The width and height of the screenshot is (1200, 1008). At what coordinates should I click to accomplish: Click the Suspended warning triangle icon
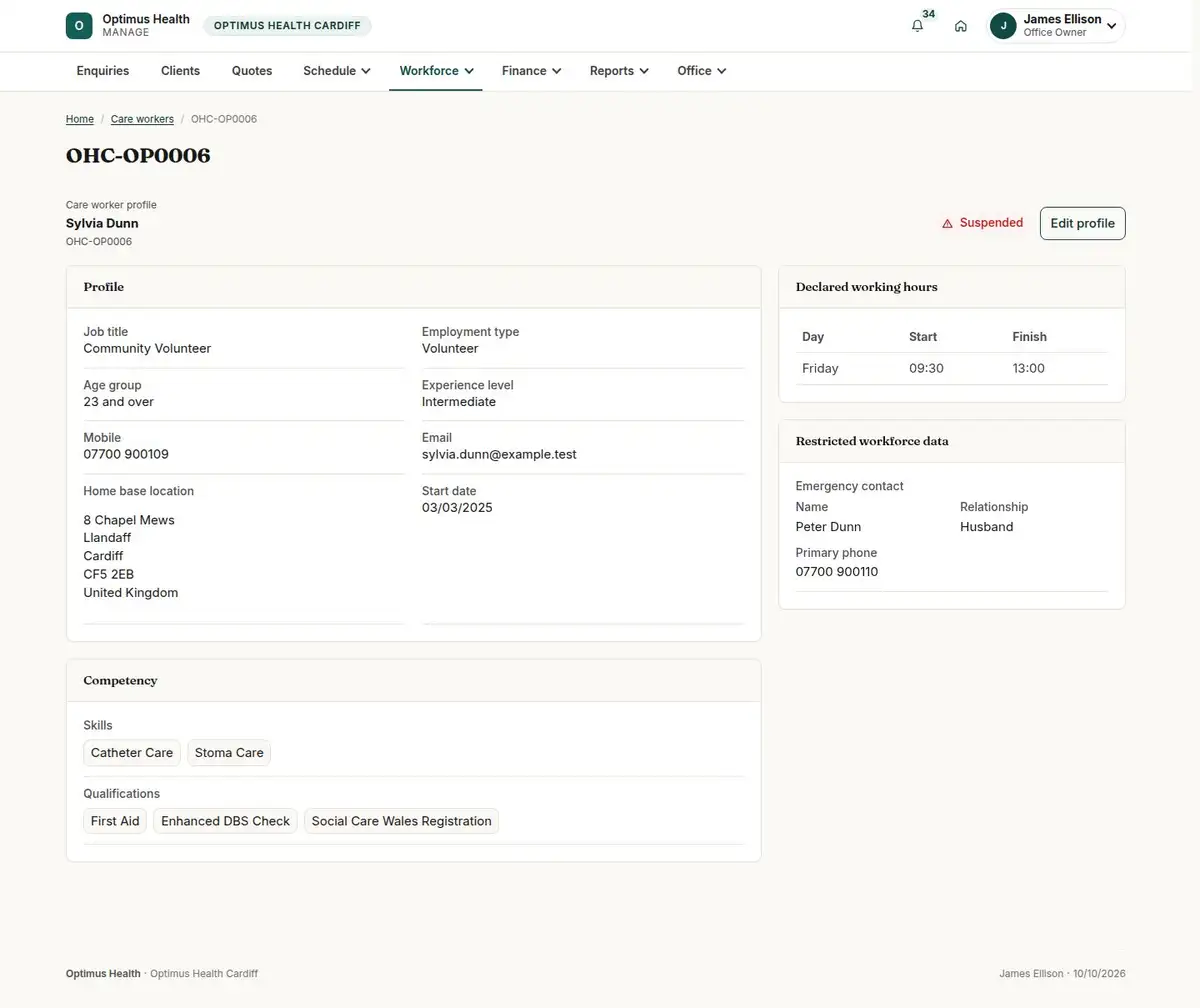tap(947, 223)
